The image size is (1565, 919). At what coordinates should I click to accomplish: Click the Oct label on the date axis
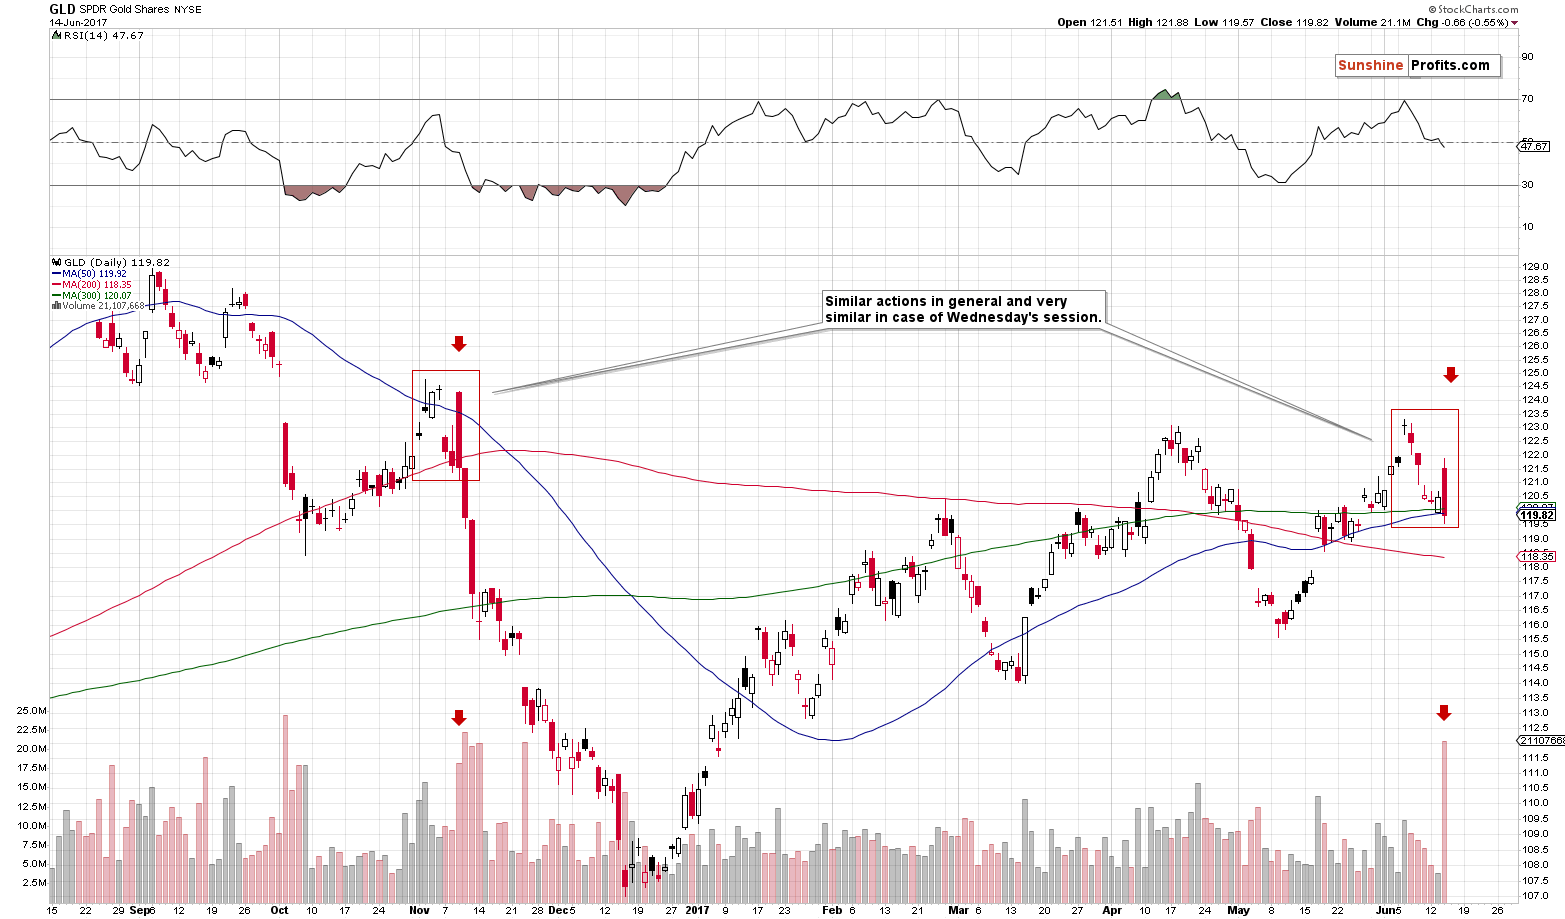pyautogui.click(x=279, y=911)
